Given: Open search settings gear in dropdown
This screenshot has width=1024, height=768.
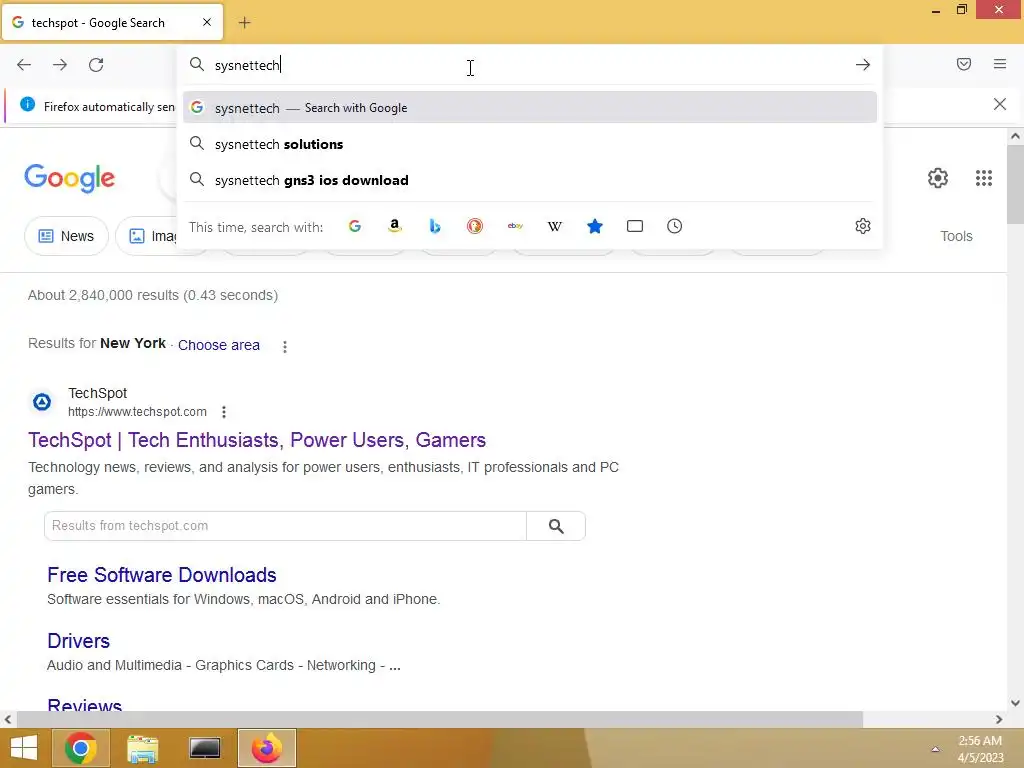Looking at the screenshot, I should point(863,226).
